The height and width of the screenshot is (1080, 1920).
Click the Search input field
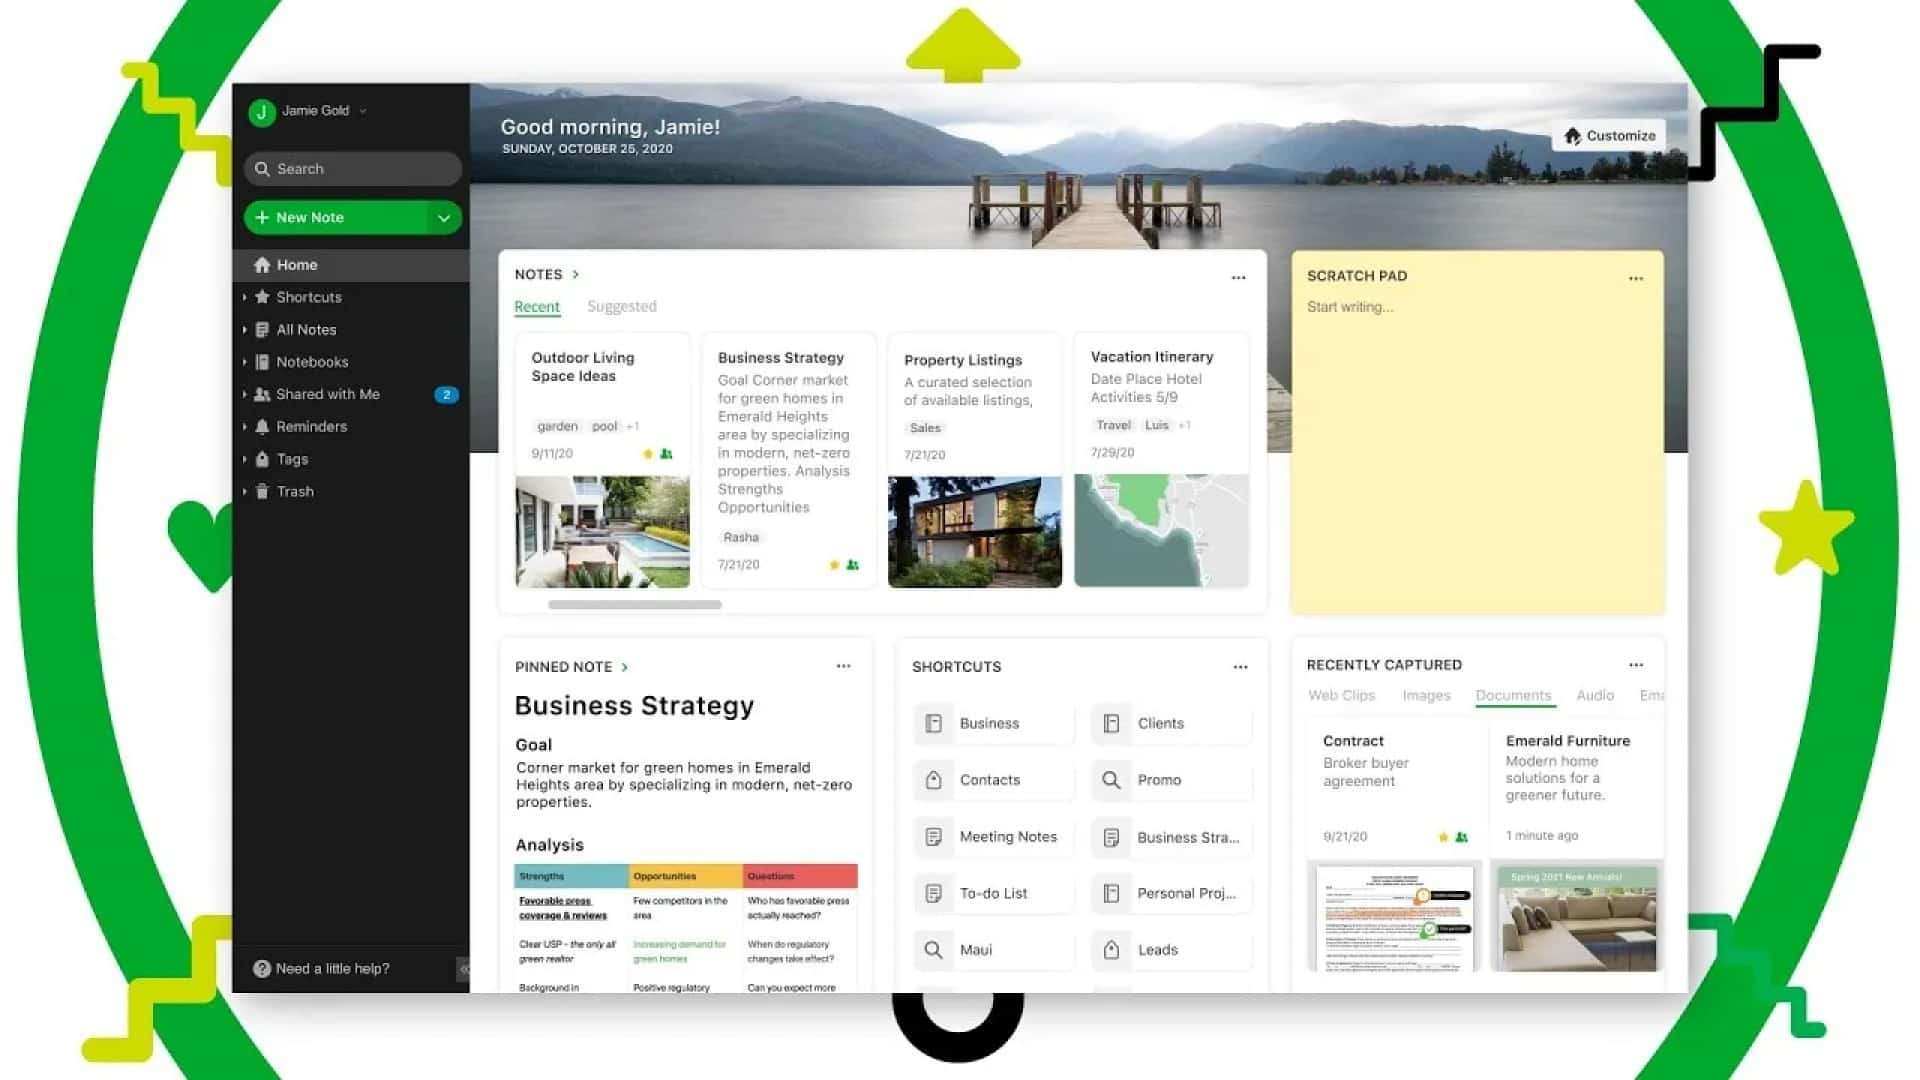click(351, 169)
